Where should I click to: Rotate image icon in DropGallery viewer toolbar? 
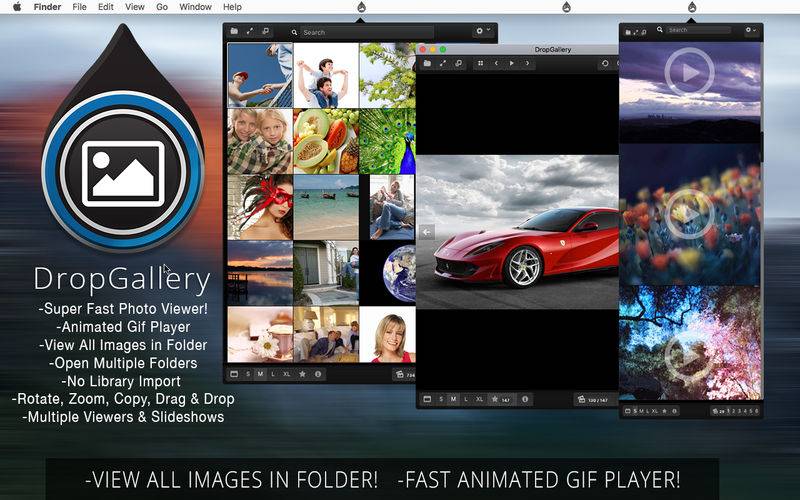pos(605,63)
